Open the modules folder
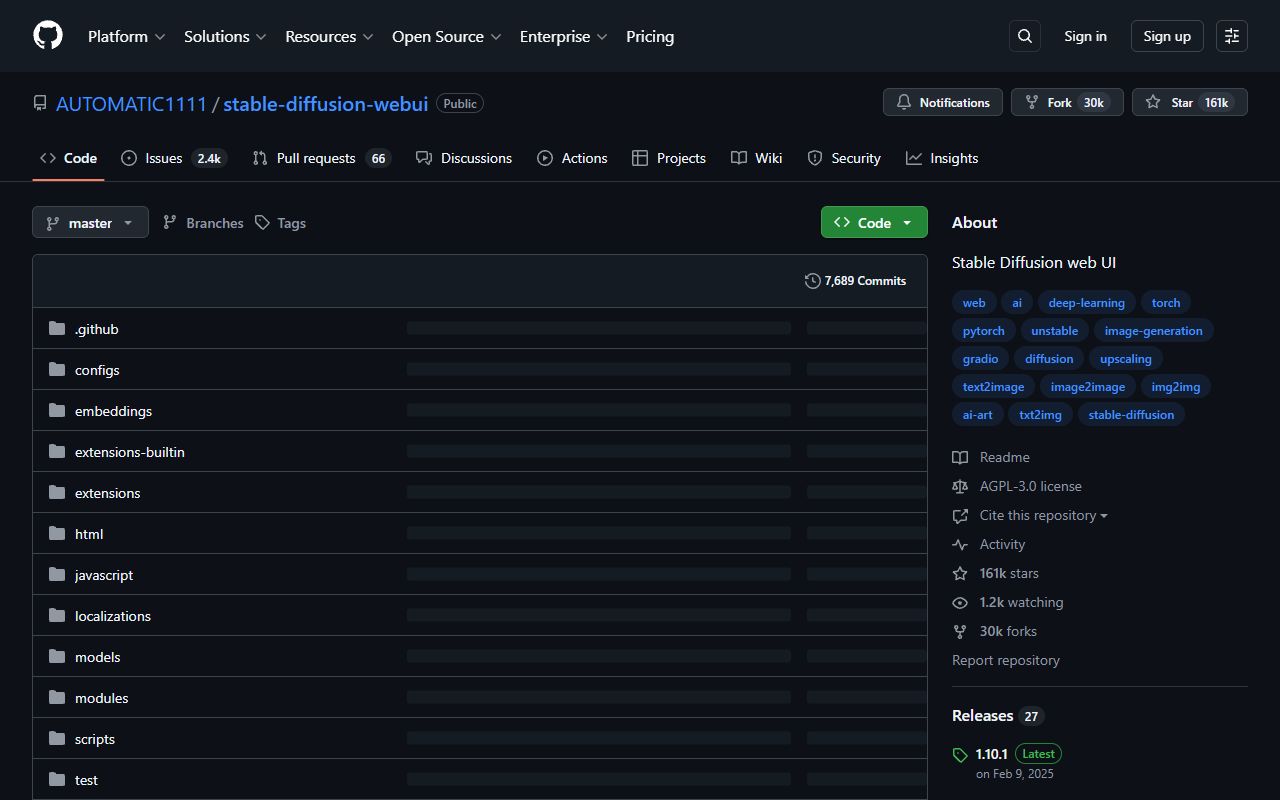This screenshot has width=1280, height=800. point(101,697)
